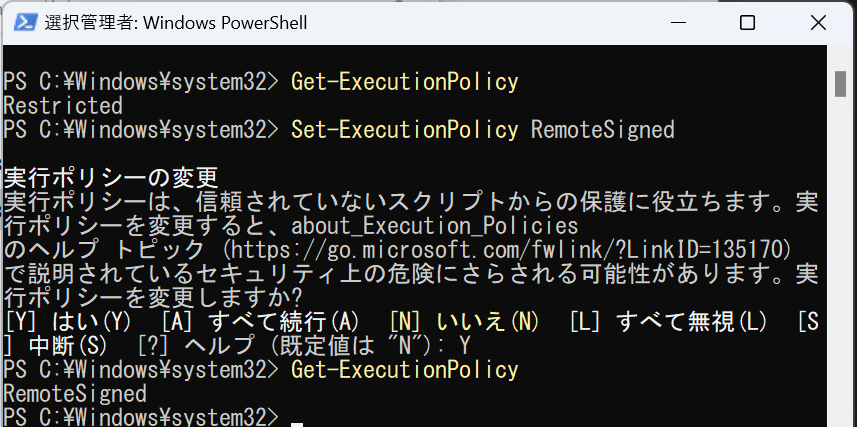Click the blinking cursor on the last prompt
The height and width of the screenshot is (427, 857).
pos(297,424)
